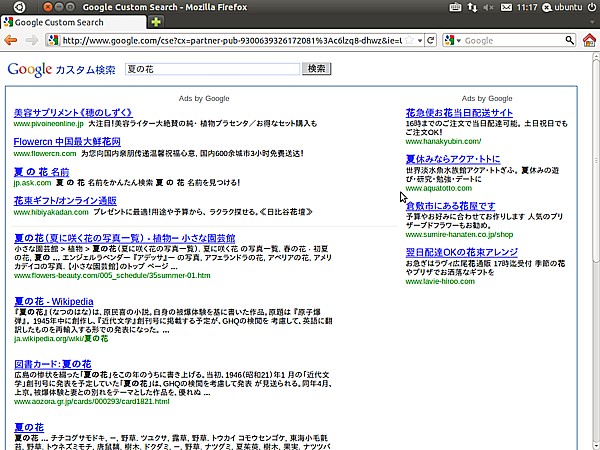Open the 翌日配達OKの花束アレンジ ad
The image size is (600, 450).
click(x=461, y=252)
